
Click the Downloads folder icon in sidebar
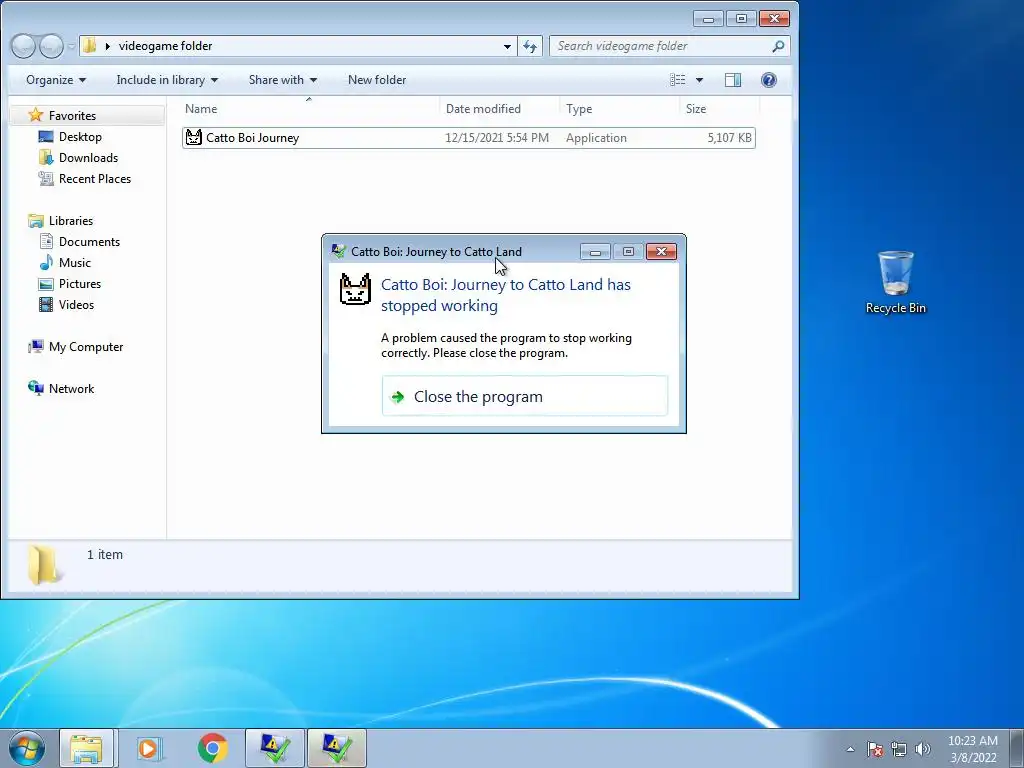(46, 157)
